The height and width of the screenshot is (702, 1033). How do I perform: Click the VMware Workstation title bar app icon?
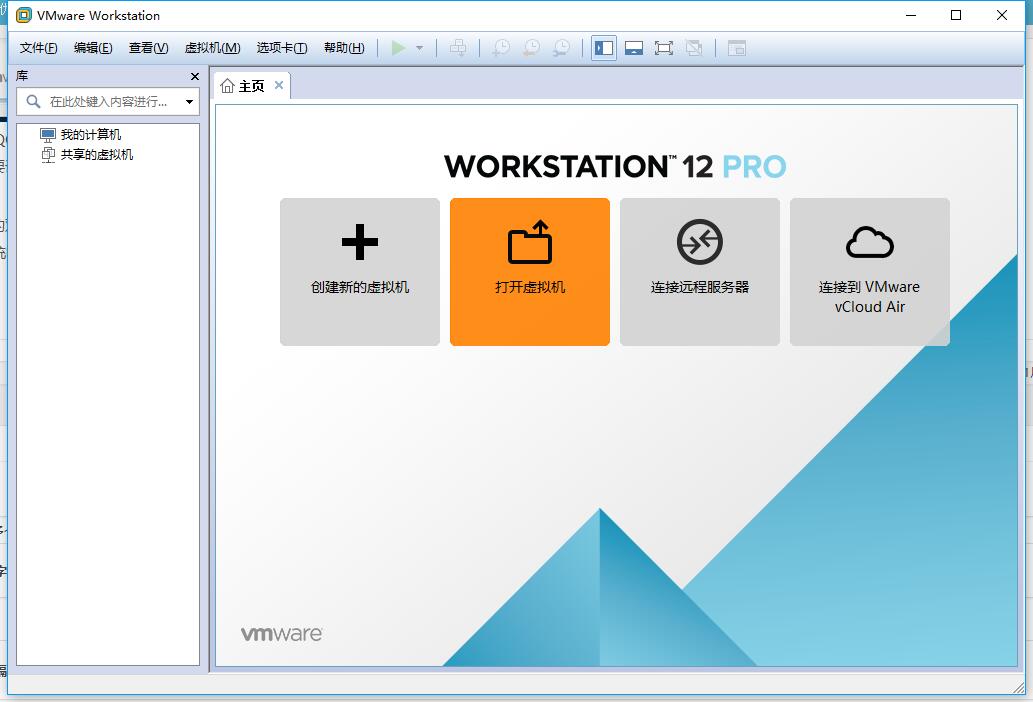[24, 15]
